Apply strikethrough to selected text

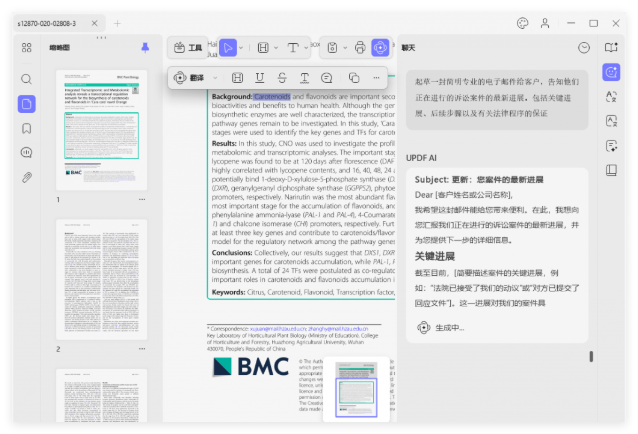[x=282, y=78]
